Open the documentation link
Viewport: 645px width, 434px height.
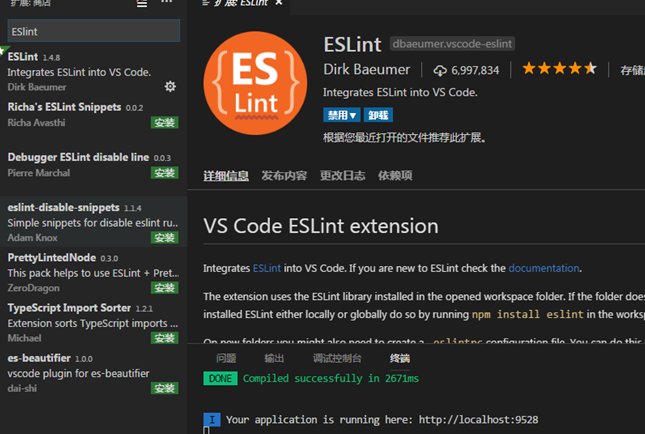click(x=544, y=268)
